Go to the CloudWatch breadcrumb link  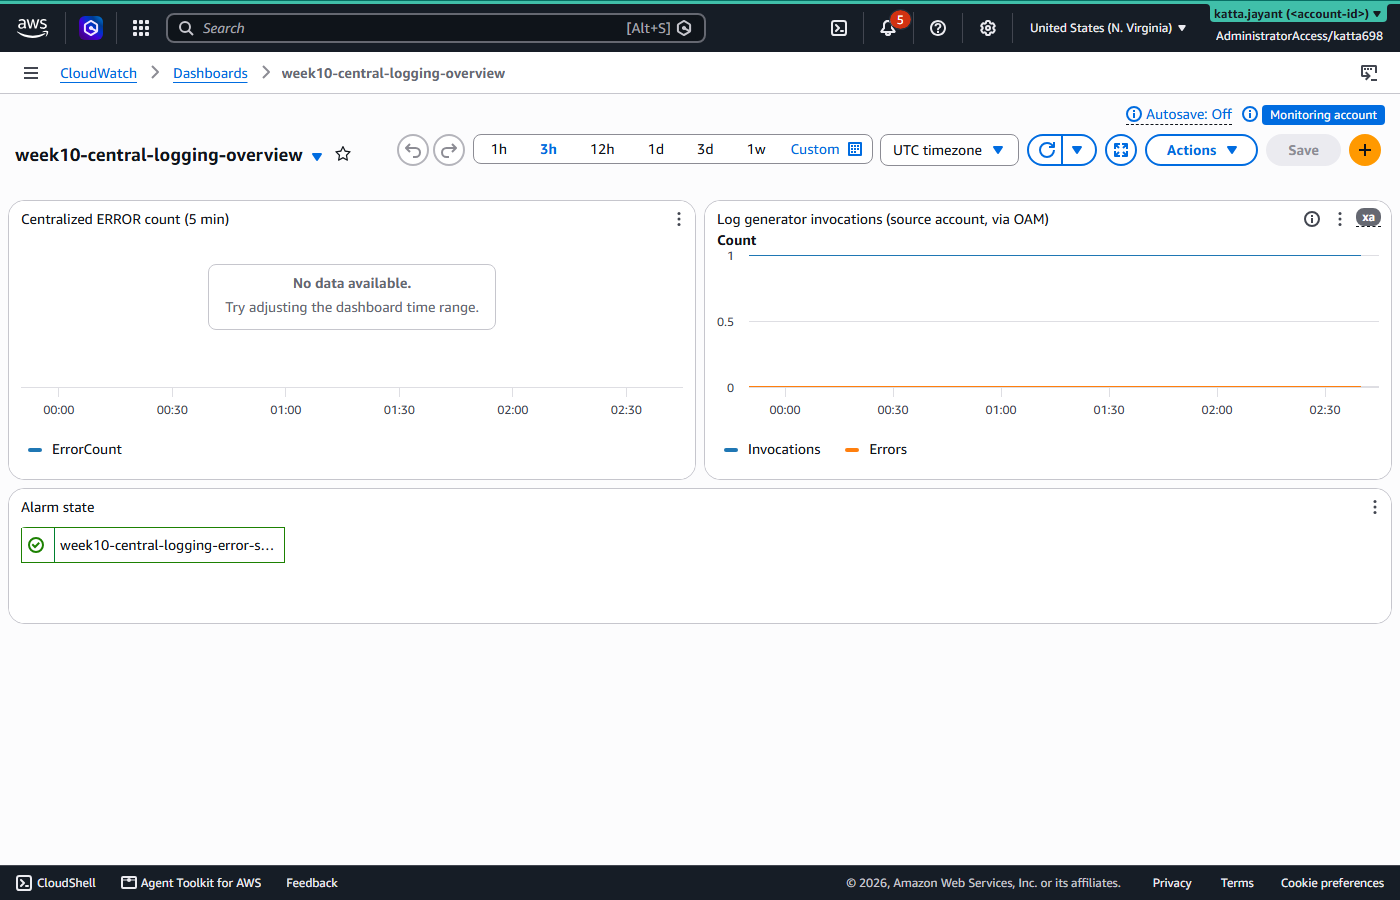point(98,73)
